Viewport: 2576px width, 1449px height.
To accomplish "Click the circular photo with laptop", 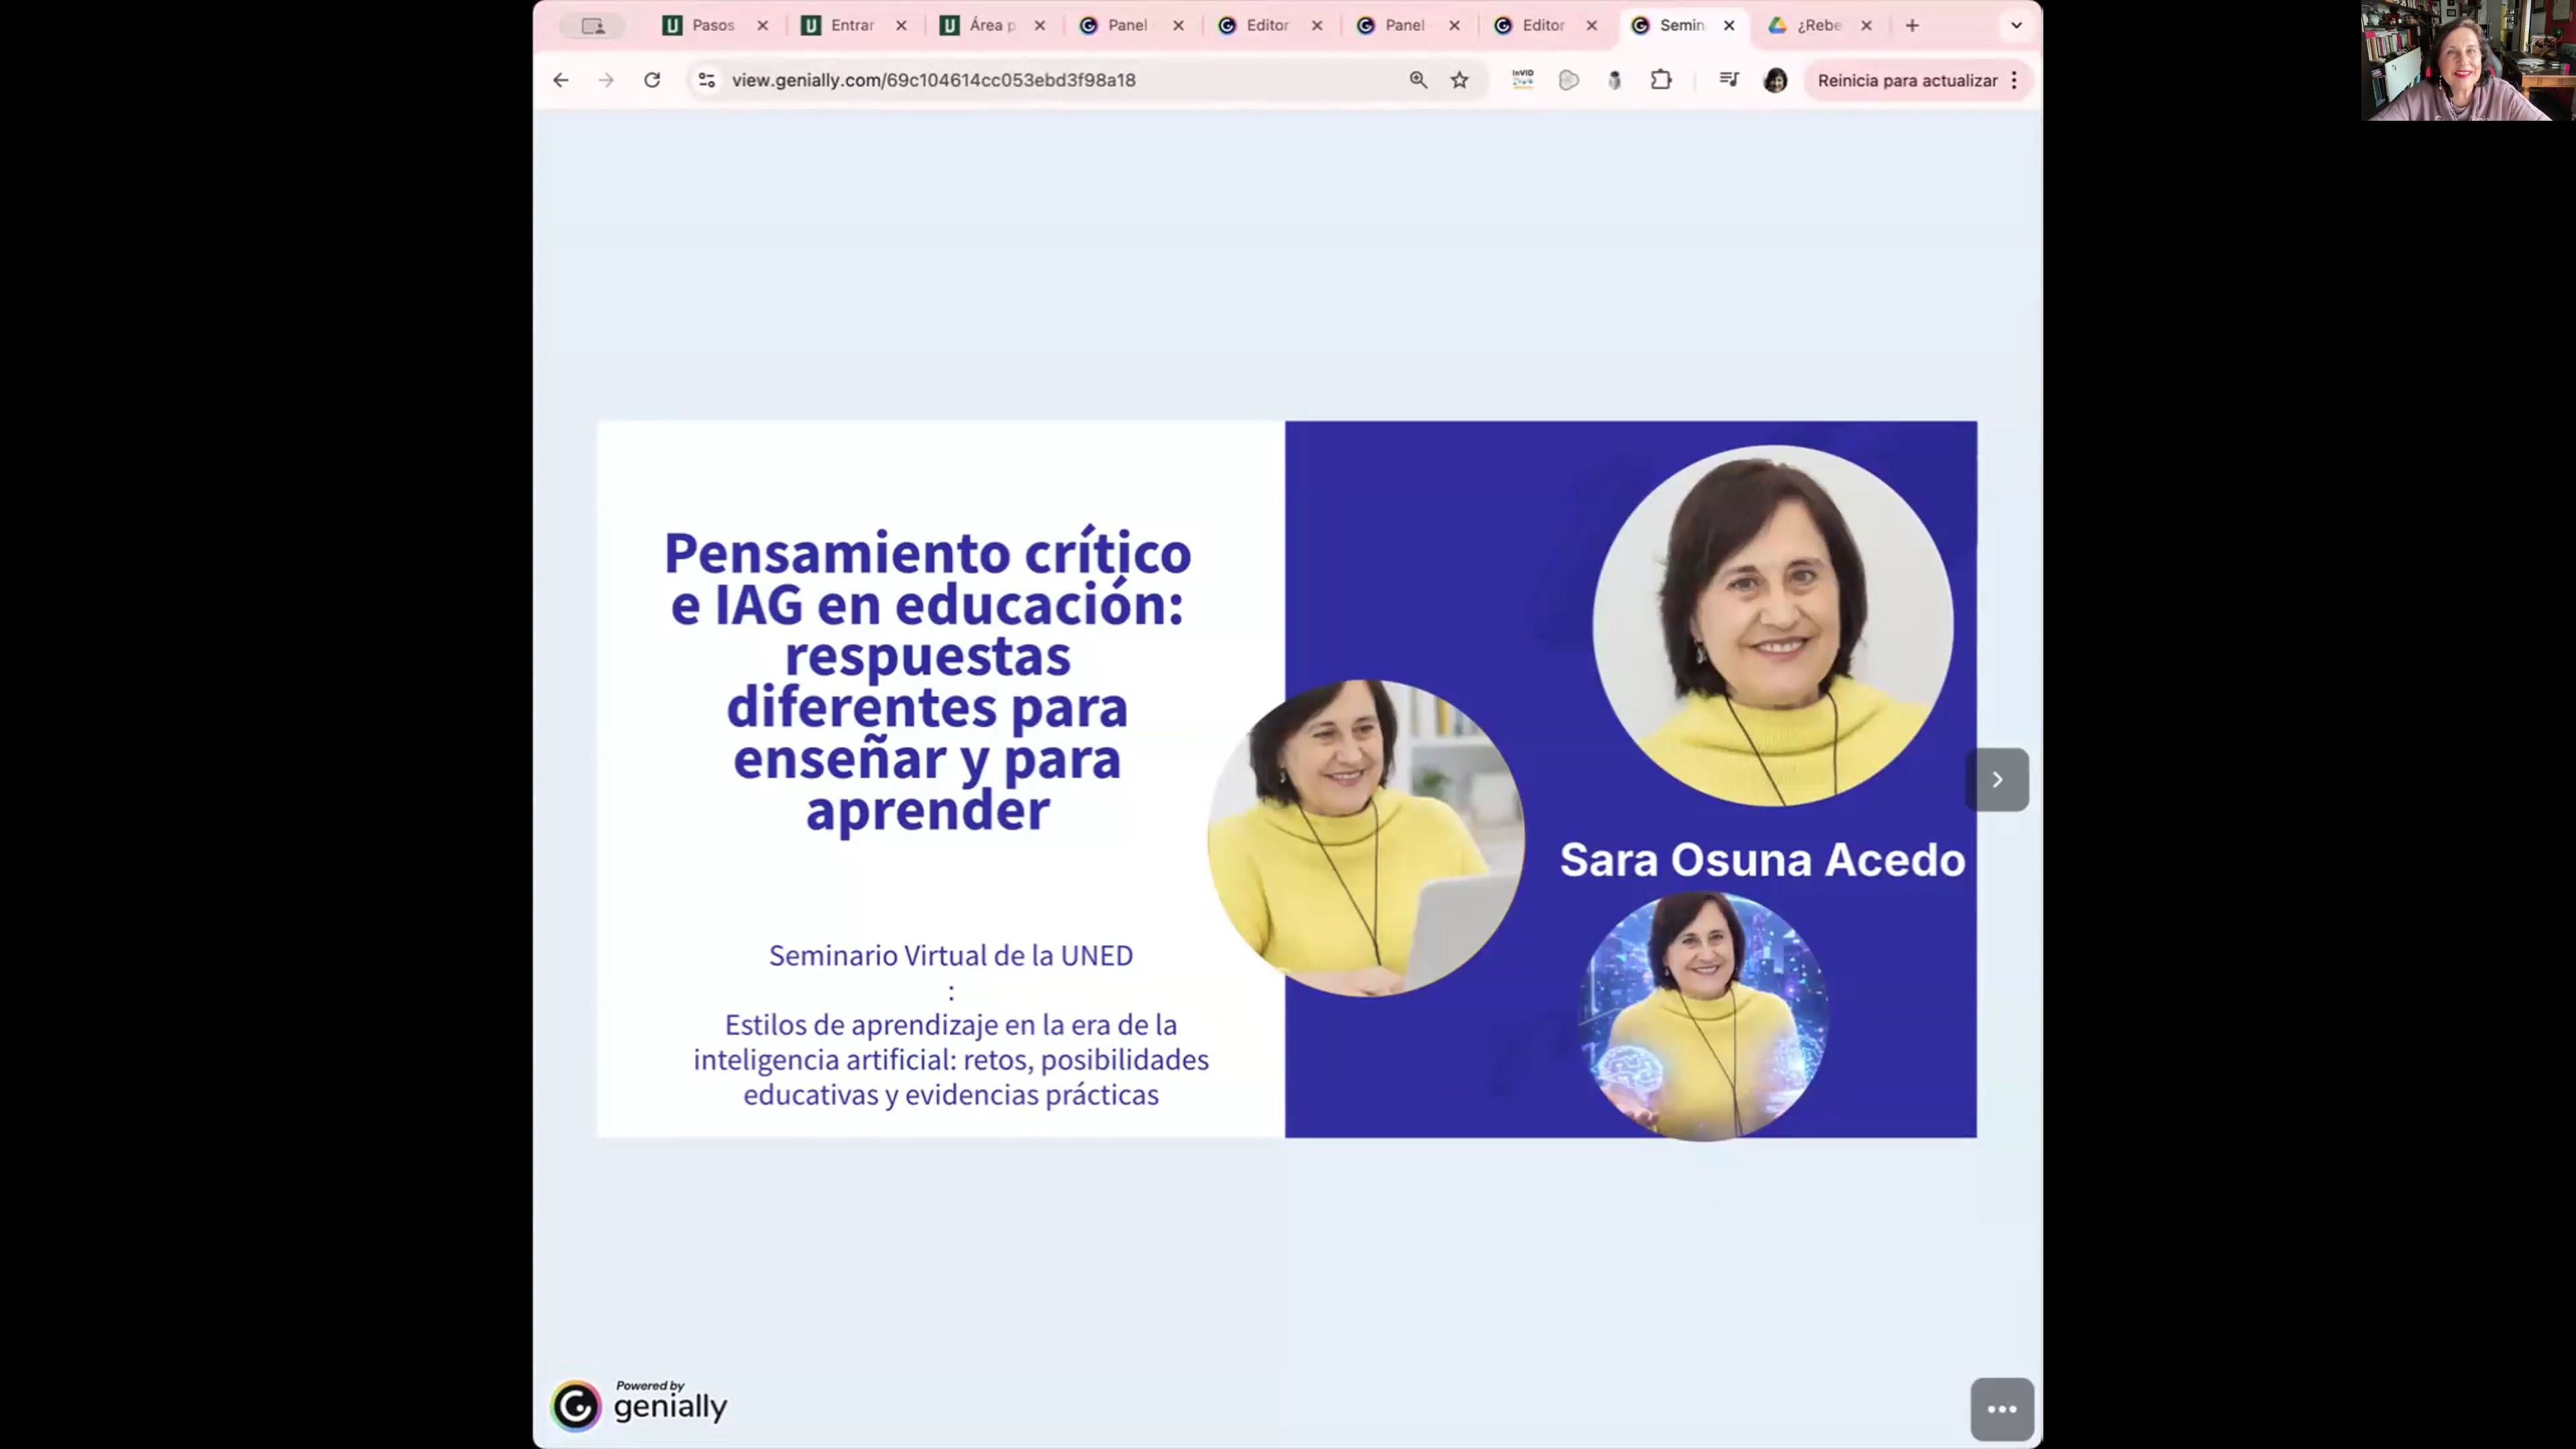I will click(1366, 838).
